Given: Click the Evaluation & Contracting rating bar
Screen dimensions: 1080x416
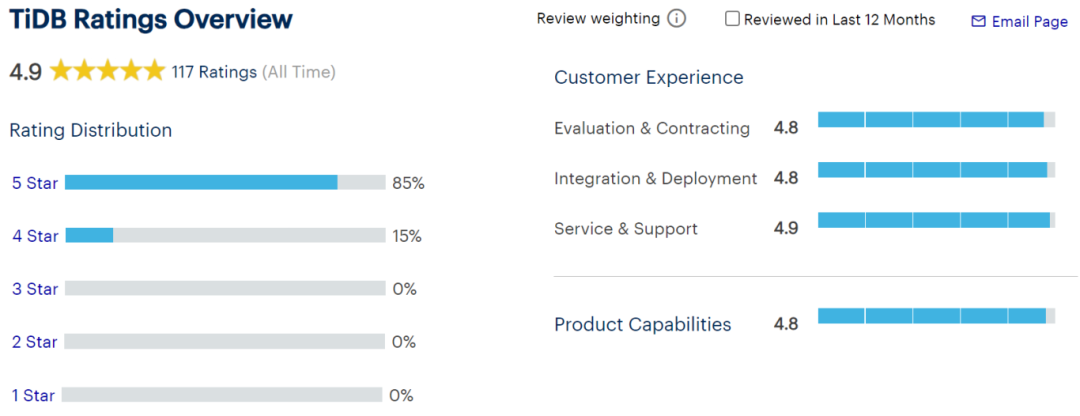Looking at the screenshot, I should tap(936, 120).
